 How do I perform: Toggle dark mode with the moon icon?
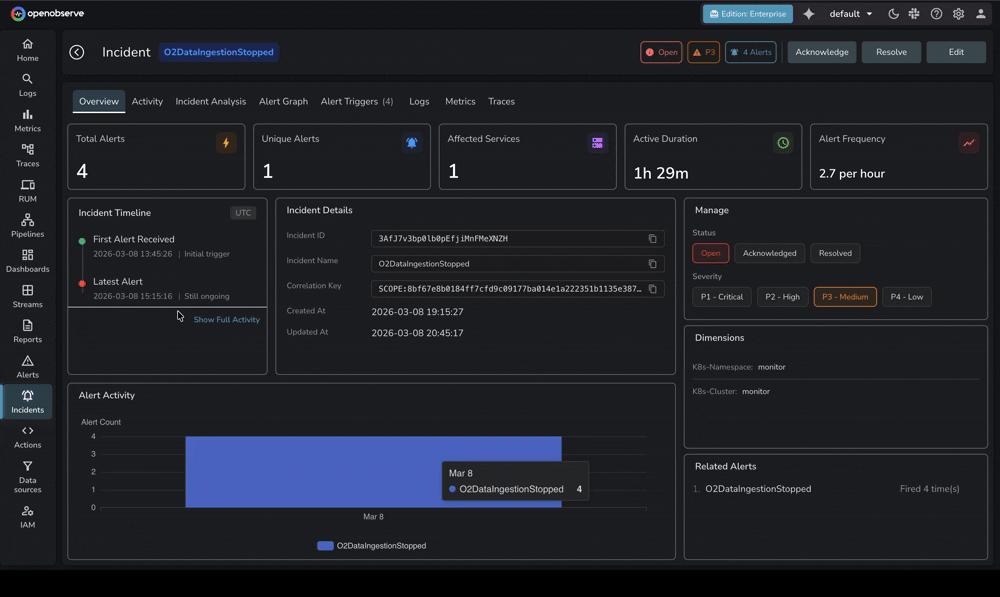[895, 13]
